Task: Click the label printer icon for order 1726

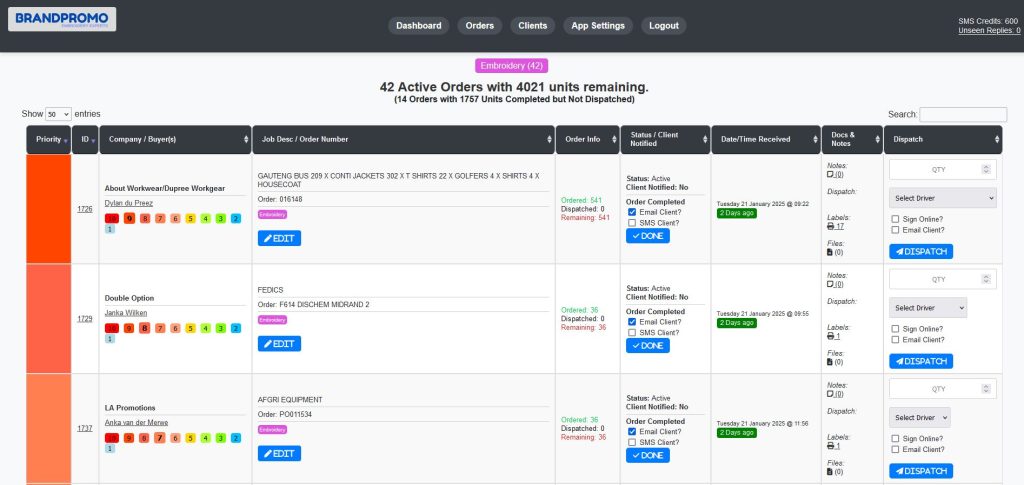Action: tap(831, 226)
